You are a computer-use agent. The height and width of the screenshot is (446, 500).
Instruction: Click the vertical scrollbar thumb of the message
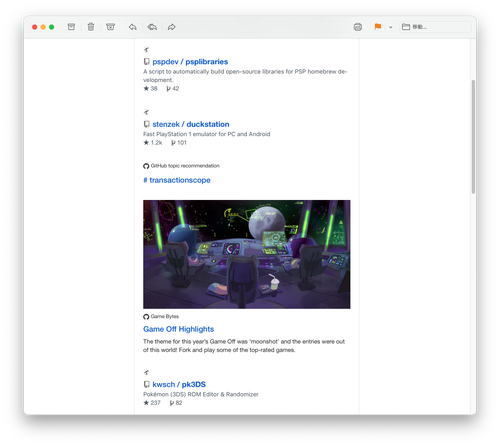coord(473,137)
